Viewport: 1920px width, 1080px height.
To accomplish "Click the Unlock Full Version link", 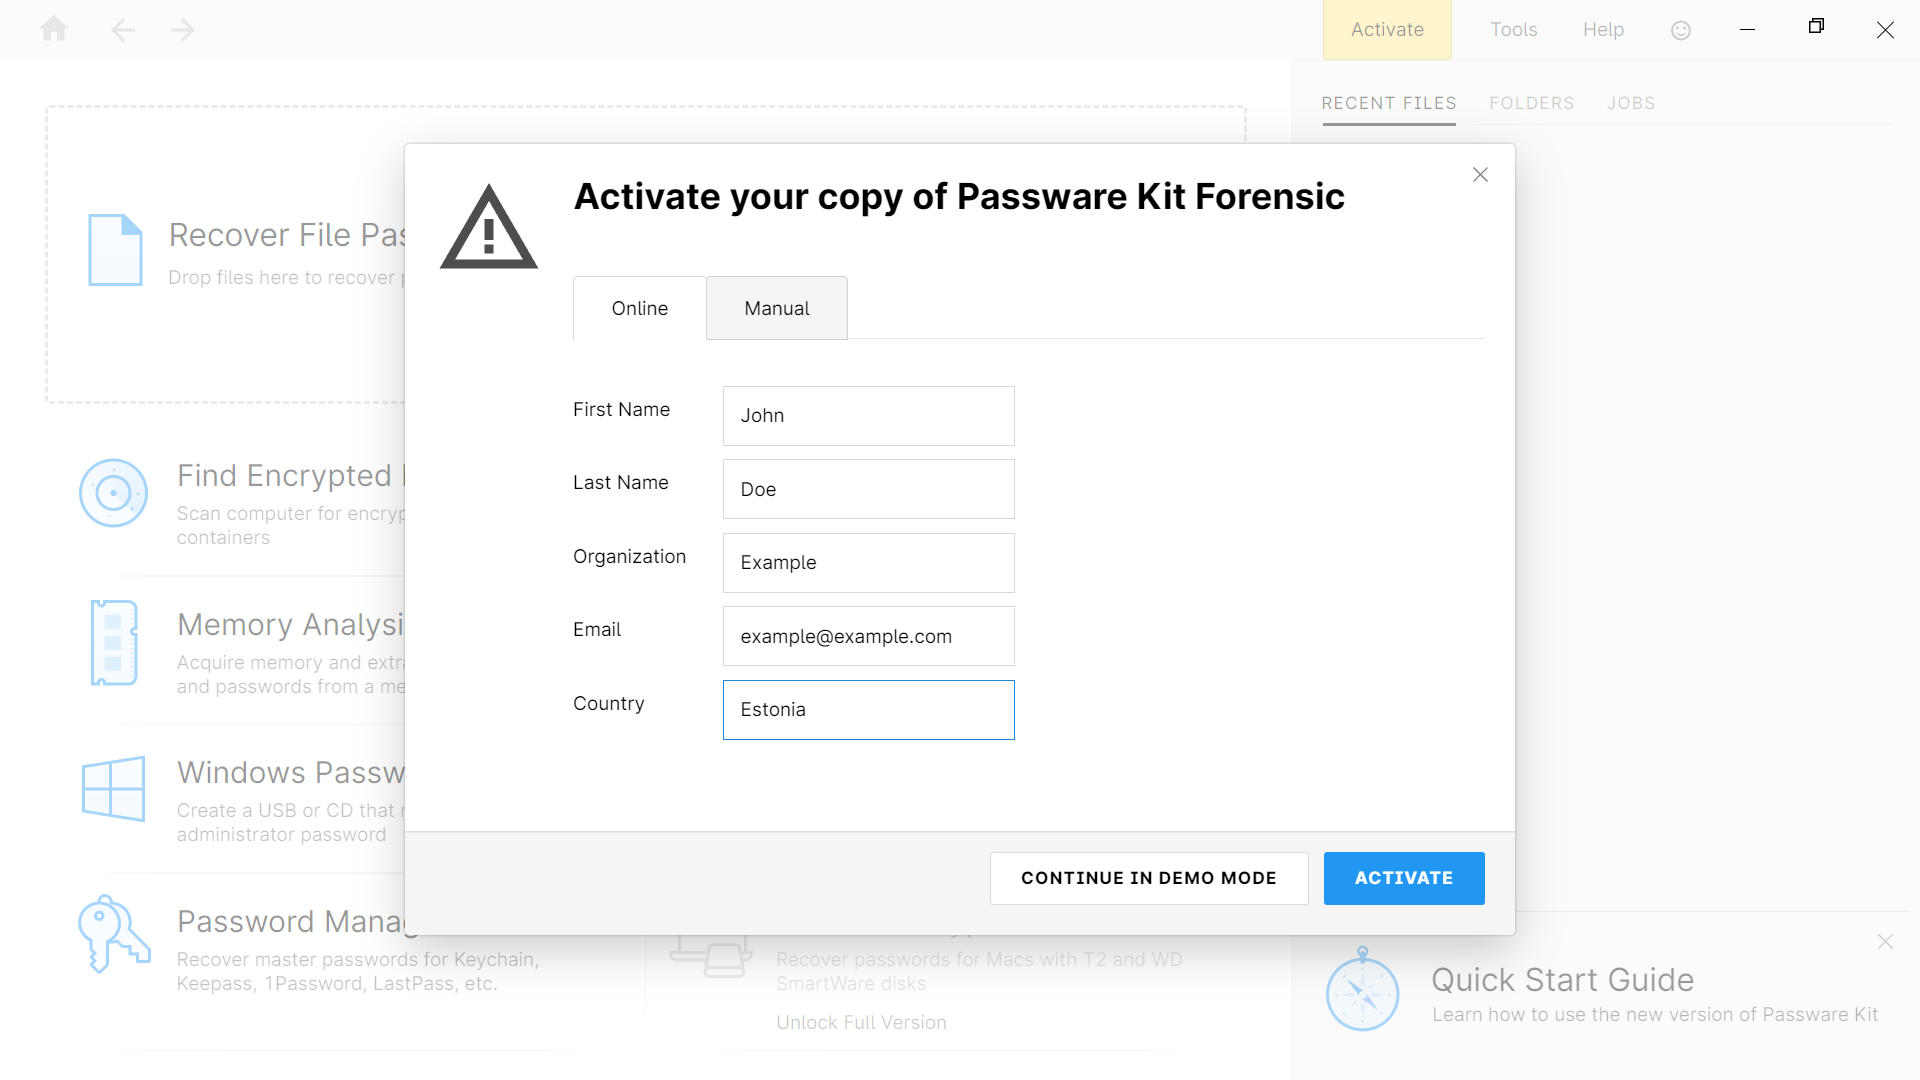I will coord(861,1022).
